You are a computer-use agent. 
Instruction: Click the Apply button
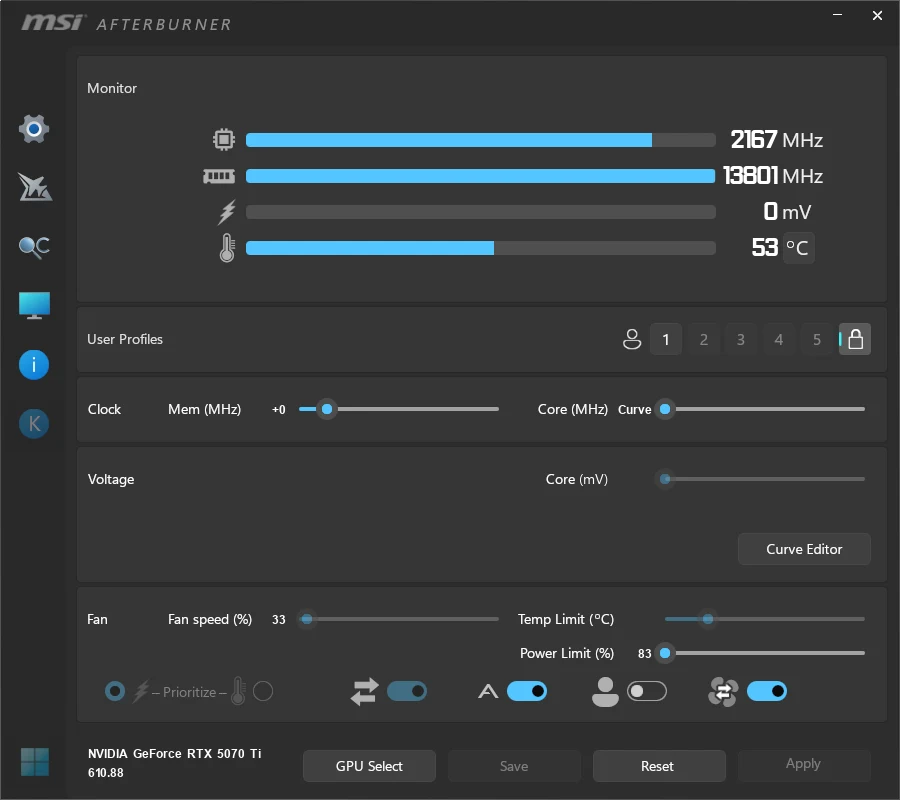pos(804,764)
